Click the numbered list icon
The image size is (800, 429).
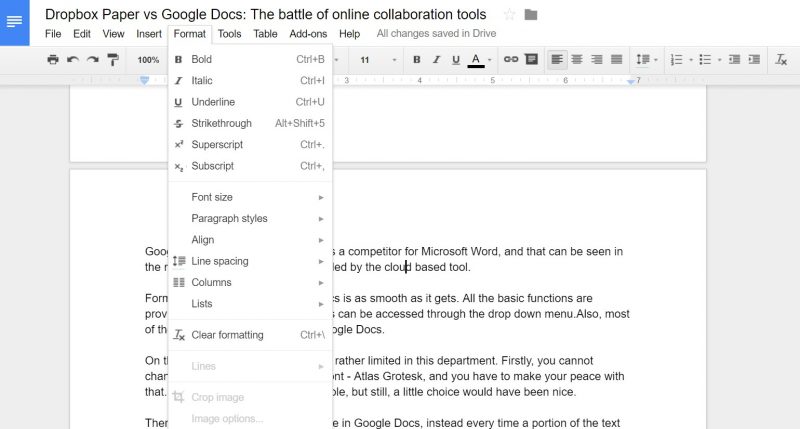677,60
